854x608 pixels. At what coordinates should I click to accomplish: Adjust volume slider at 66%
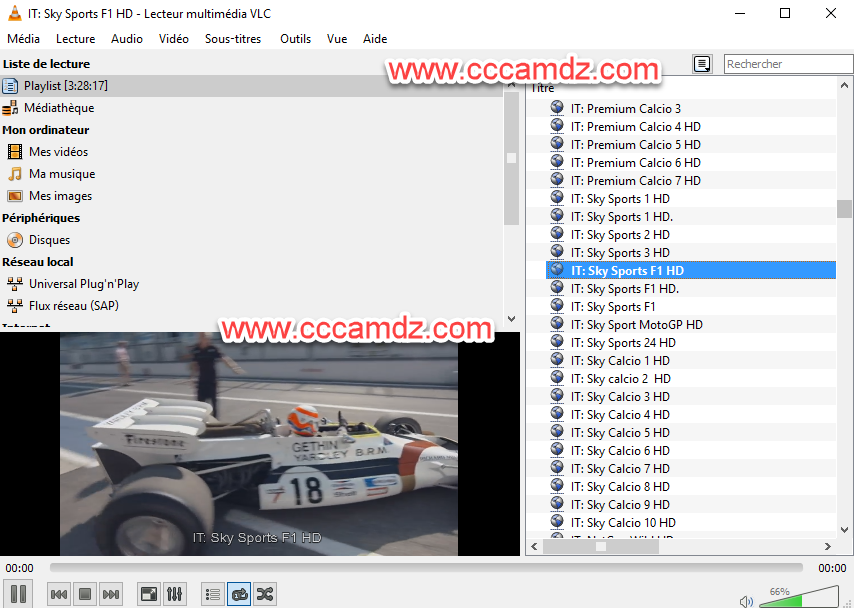pyautogui.click(x=799, y=597)
